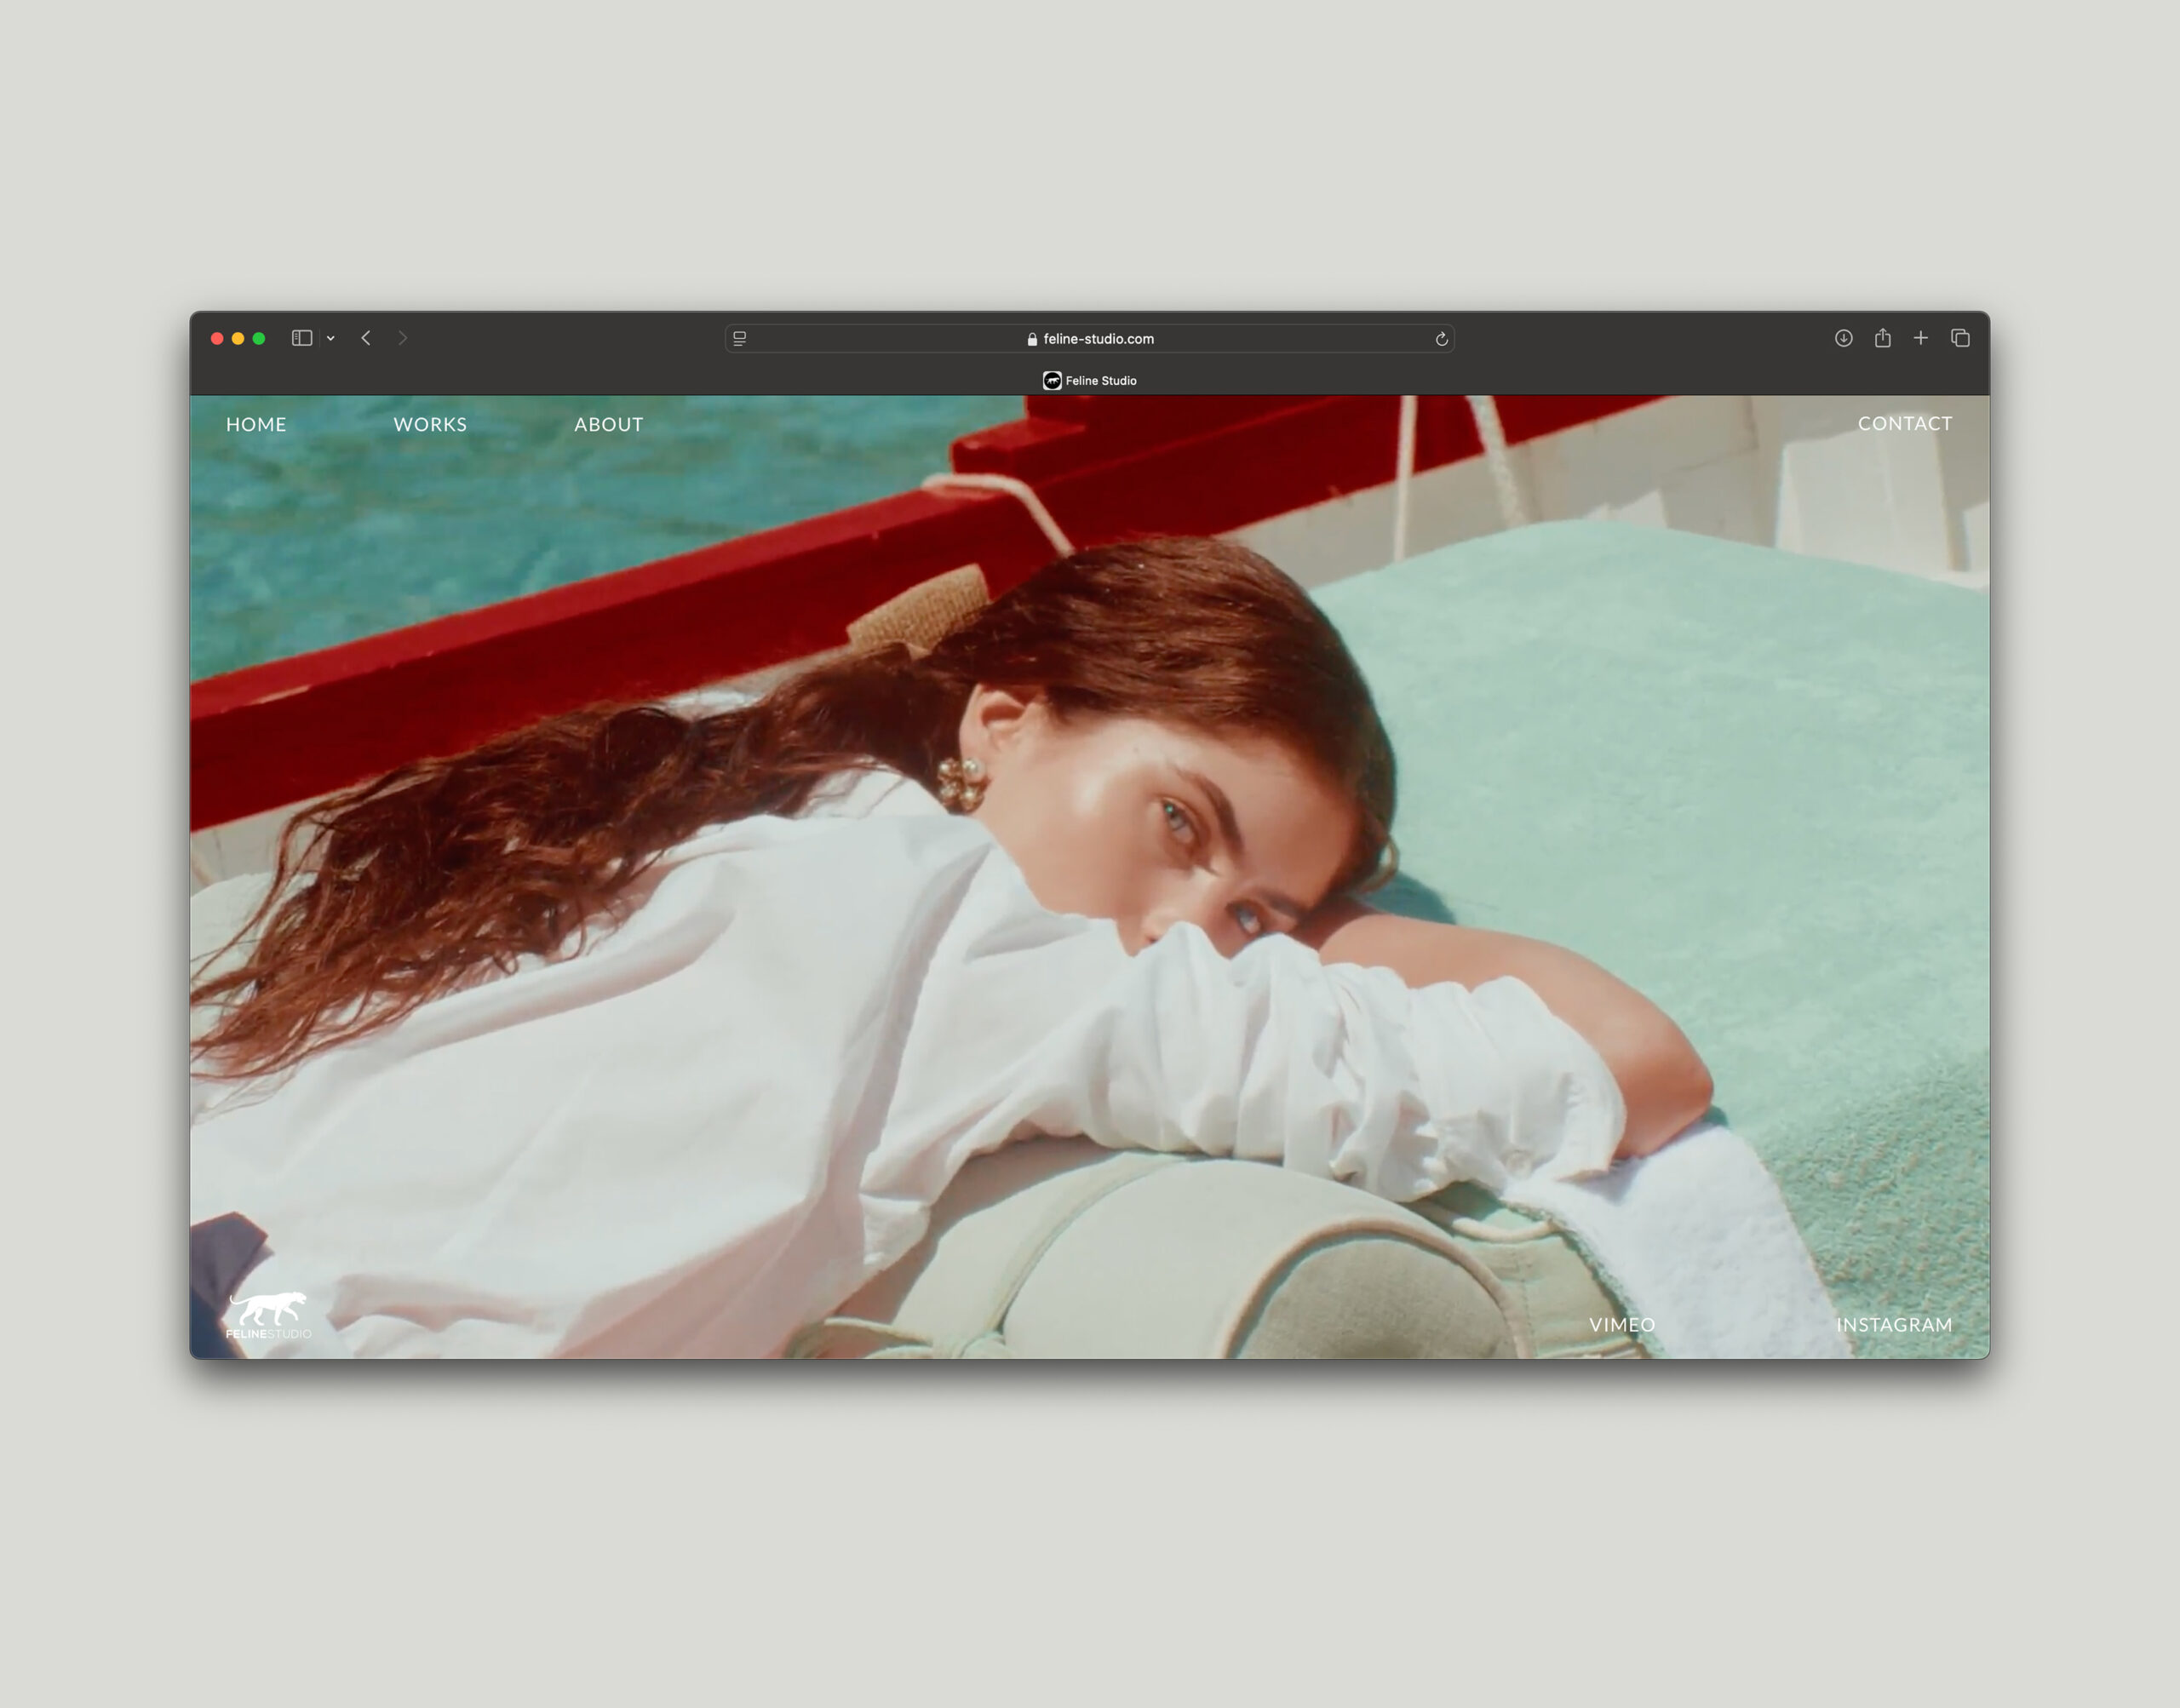This screenshot has height=1708, width=2180.
Task: Navigate to WORKS page
Action: point(430,424)
